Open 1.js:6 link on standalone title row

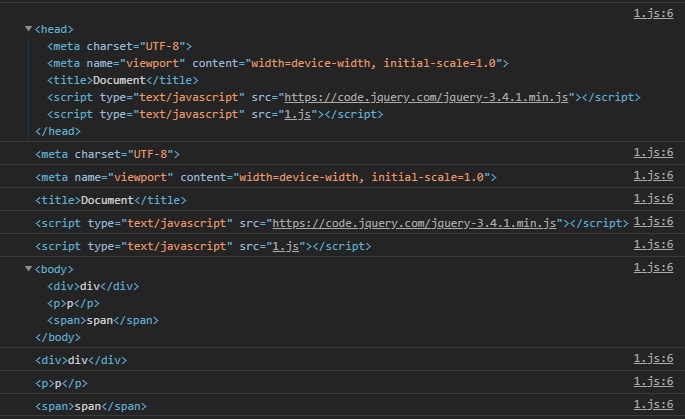pos(653,198)
